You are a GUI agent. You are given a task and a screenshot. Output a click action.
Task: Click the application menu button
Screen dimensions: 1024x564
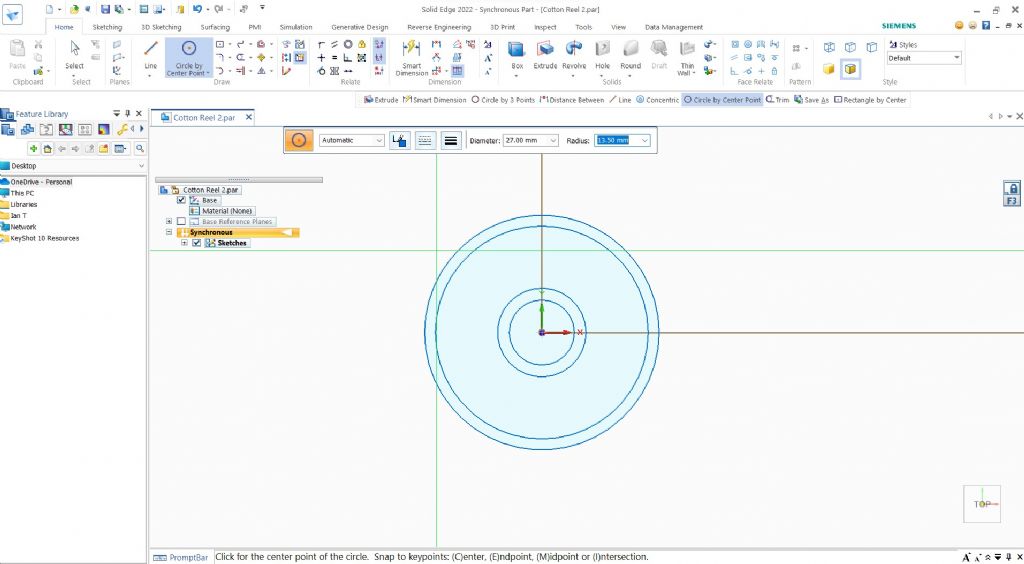tap(12, 14)
